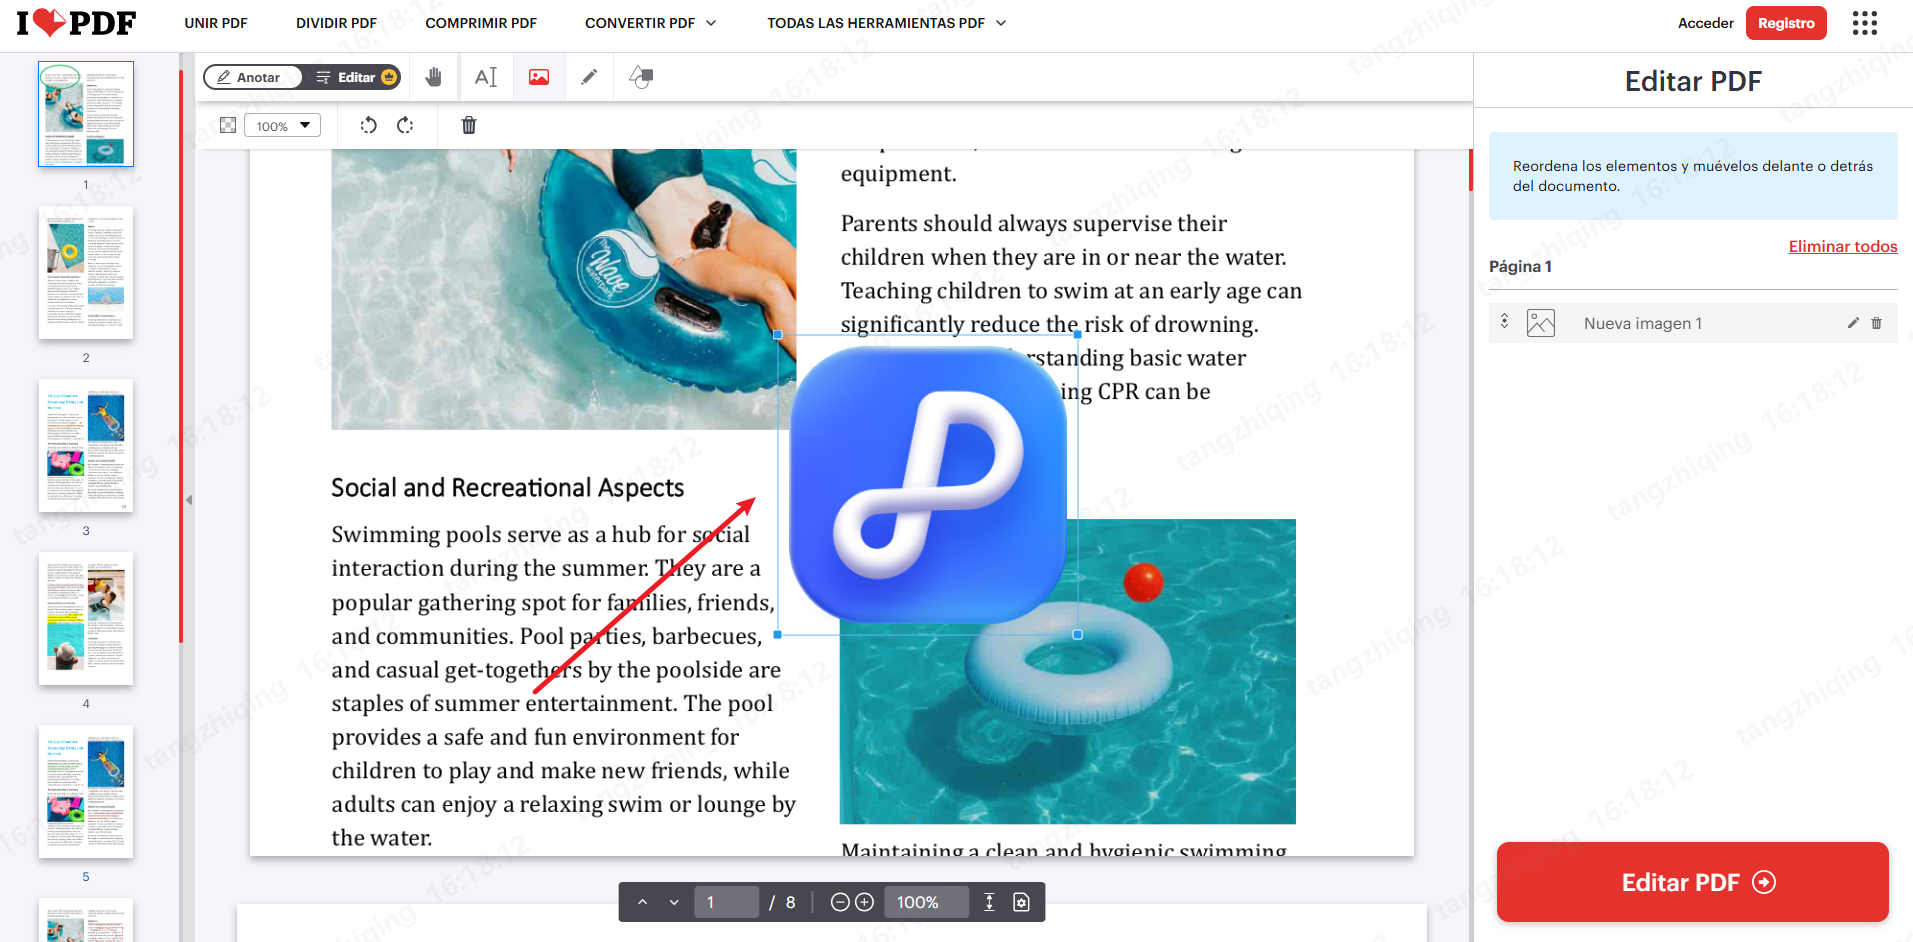
Task: Open page 3 thumbnail
Action: [x=86, y=446]
